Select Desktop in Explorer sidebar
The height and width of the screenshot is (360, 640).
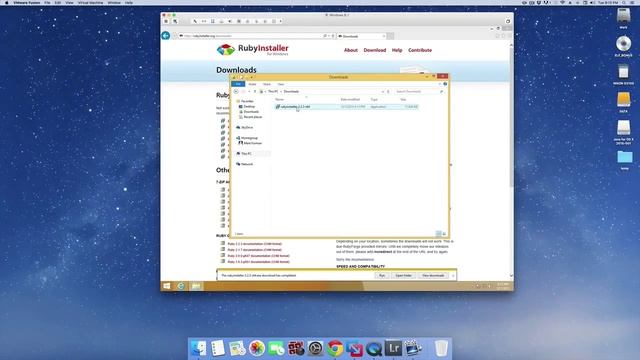pyautogui.click(x=249, y=107)
